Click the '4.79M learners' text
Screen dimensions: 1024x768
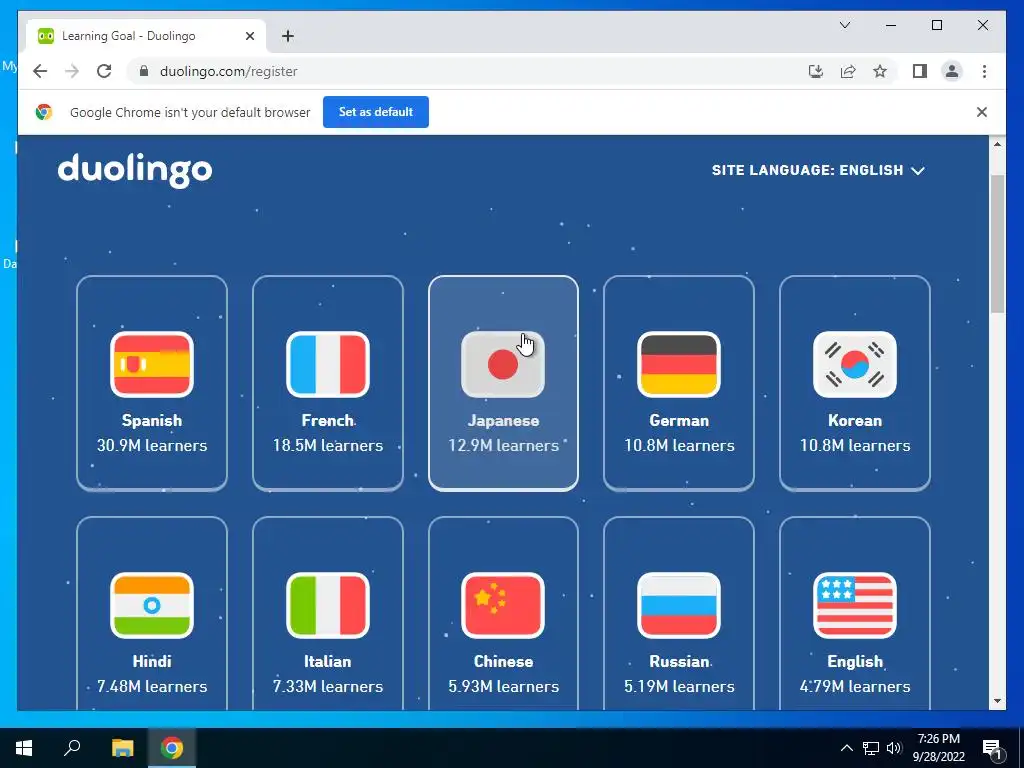855,686
